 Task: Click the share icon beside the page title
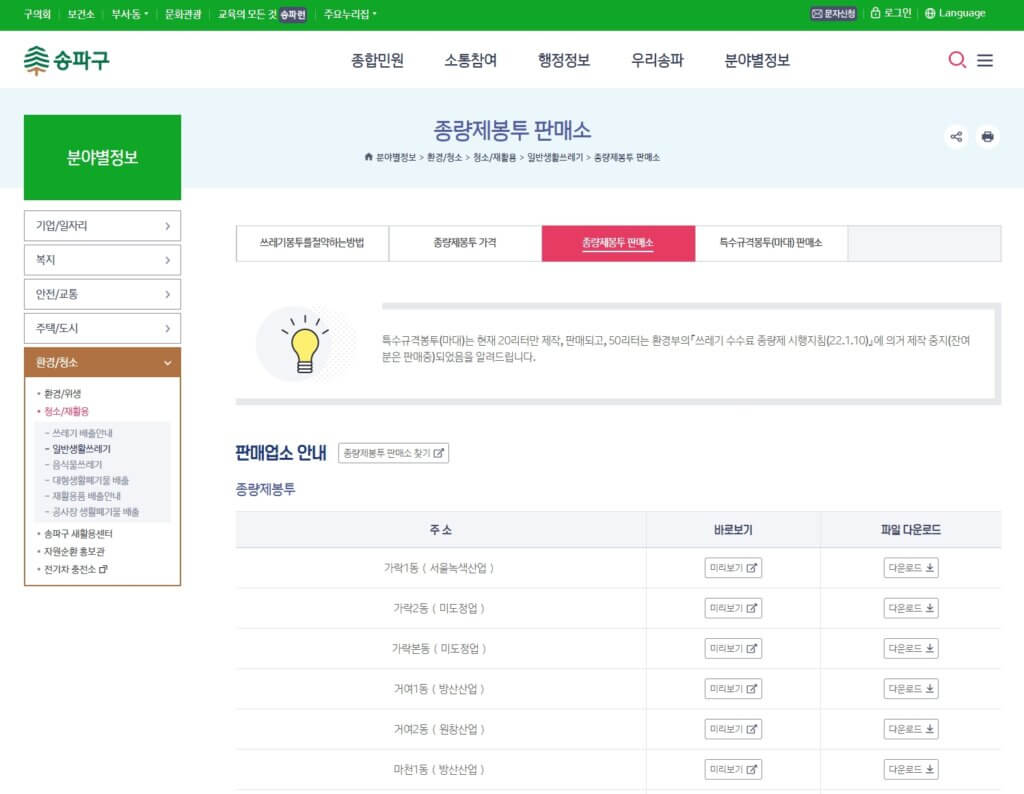pos(955,137)
